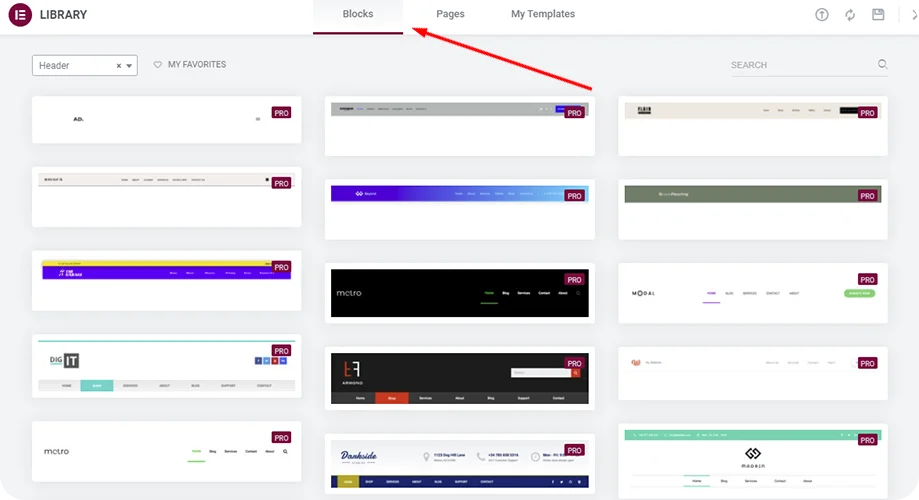The image size is (919, 500).
Task: Open the My Templates tab
Action: (x=542, y=15)
